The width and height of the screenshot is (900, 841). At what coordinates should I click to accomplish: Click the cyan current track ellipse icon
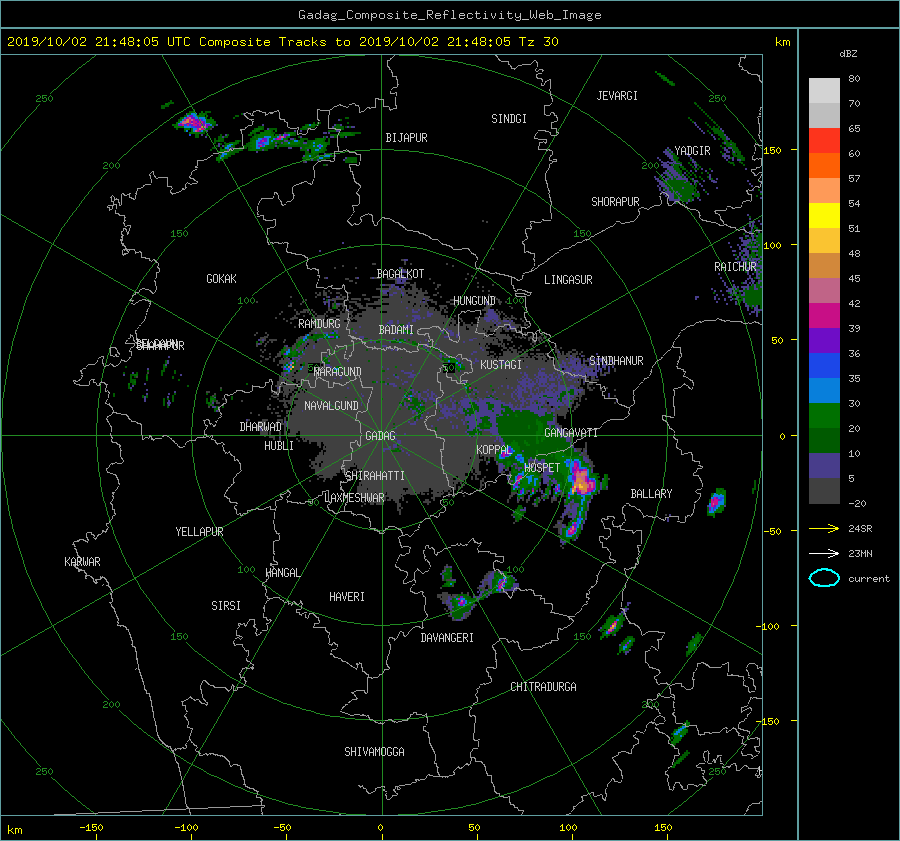824,578
